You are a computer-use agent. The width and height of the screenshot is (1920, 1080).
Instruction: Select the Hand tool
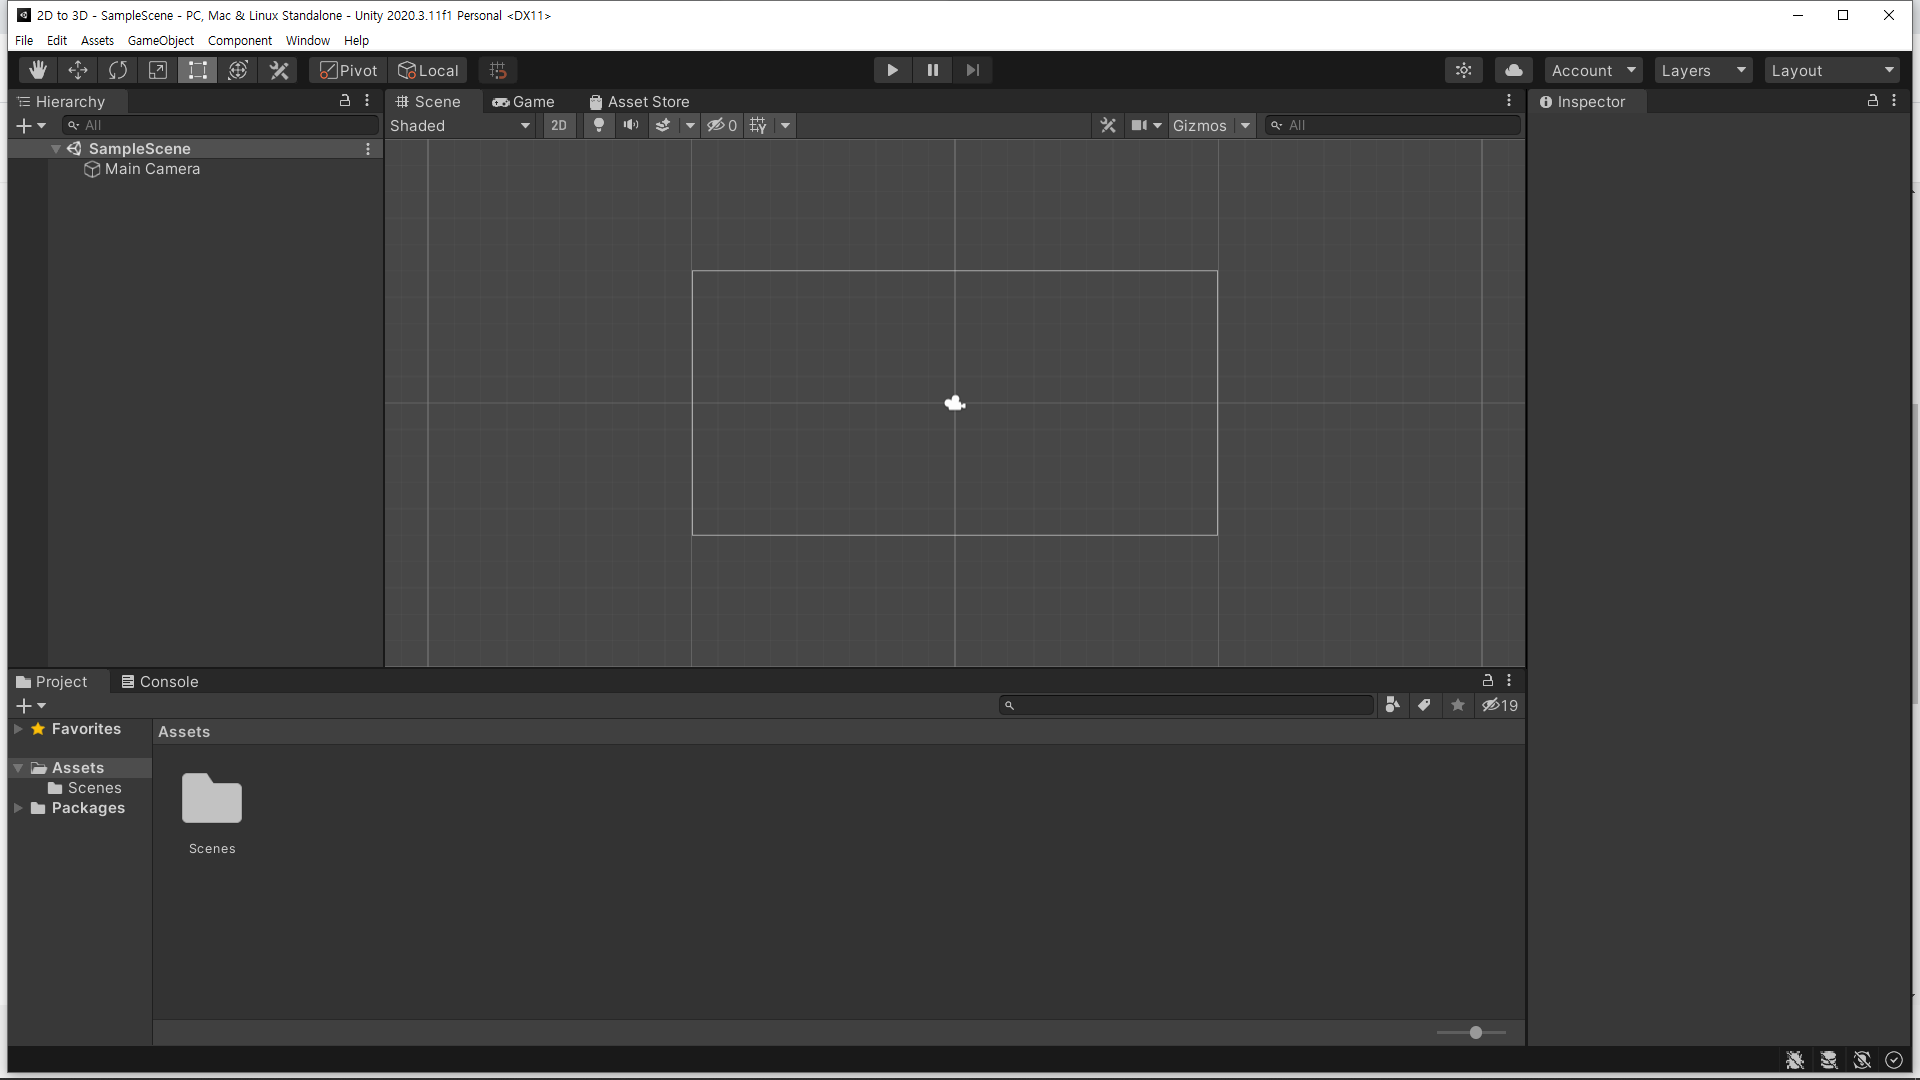click(38, 70)
